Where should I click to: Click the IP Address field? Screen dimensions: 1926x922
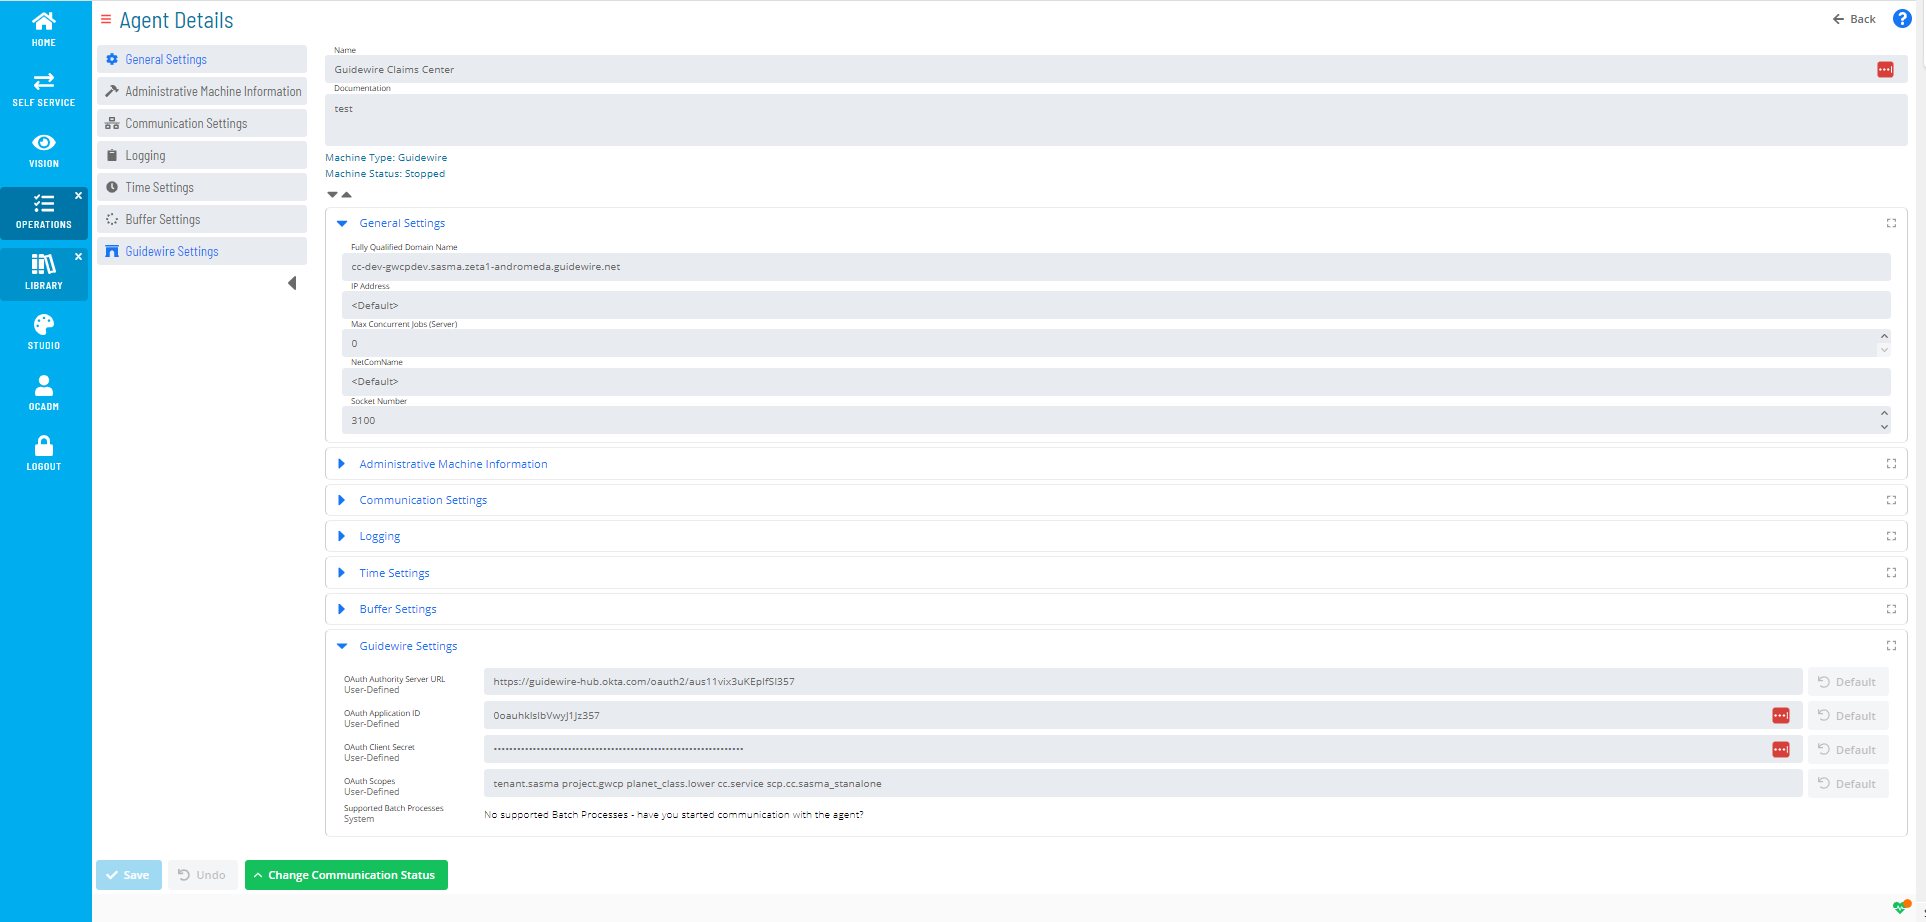click(1116, 305)
